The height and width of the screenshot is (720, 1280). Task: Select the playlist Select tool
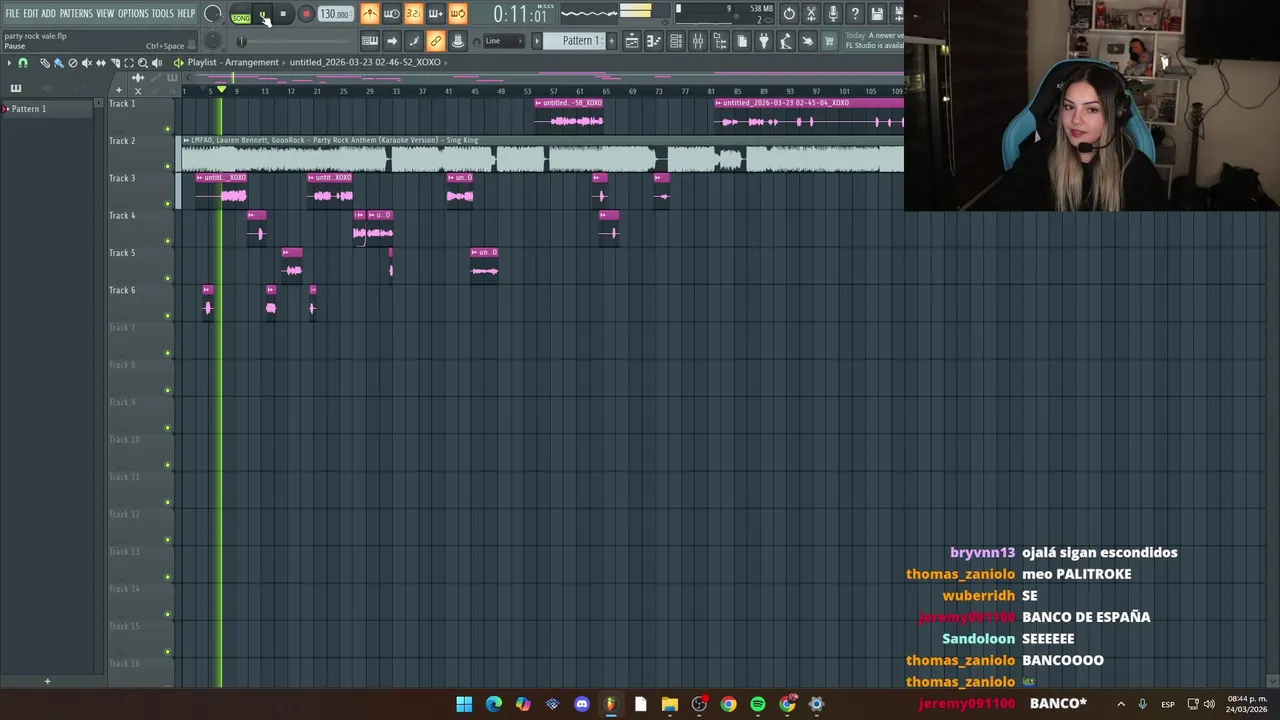tap(129, 62)
